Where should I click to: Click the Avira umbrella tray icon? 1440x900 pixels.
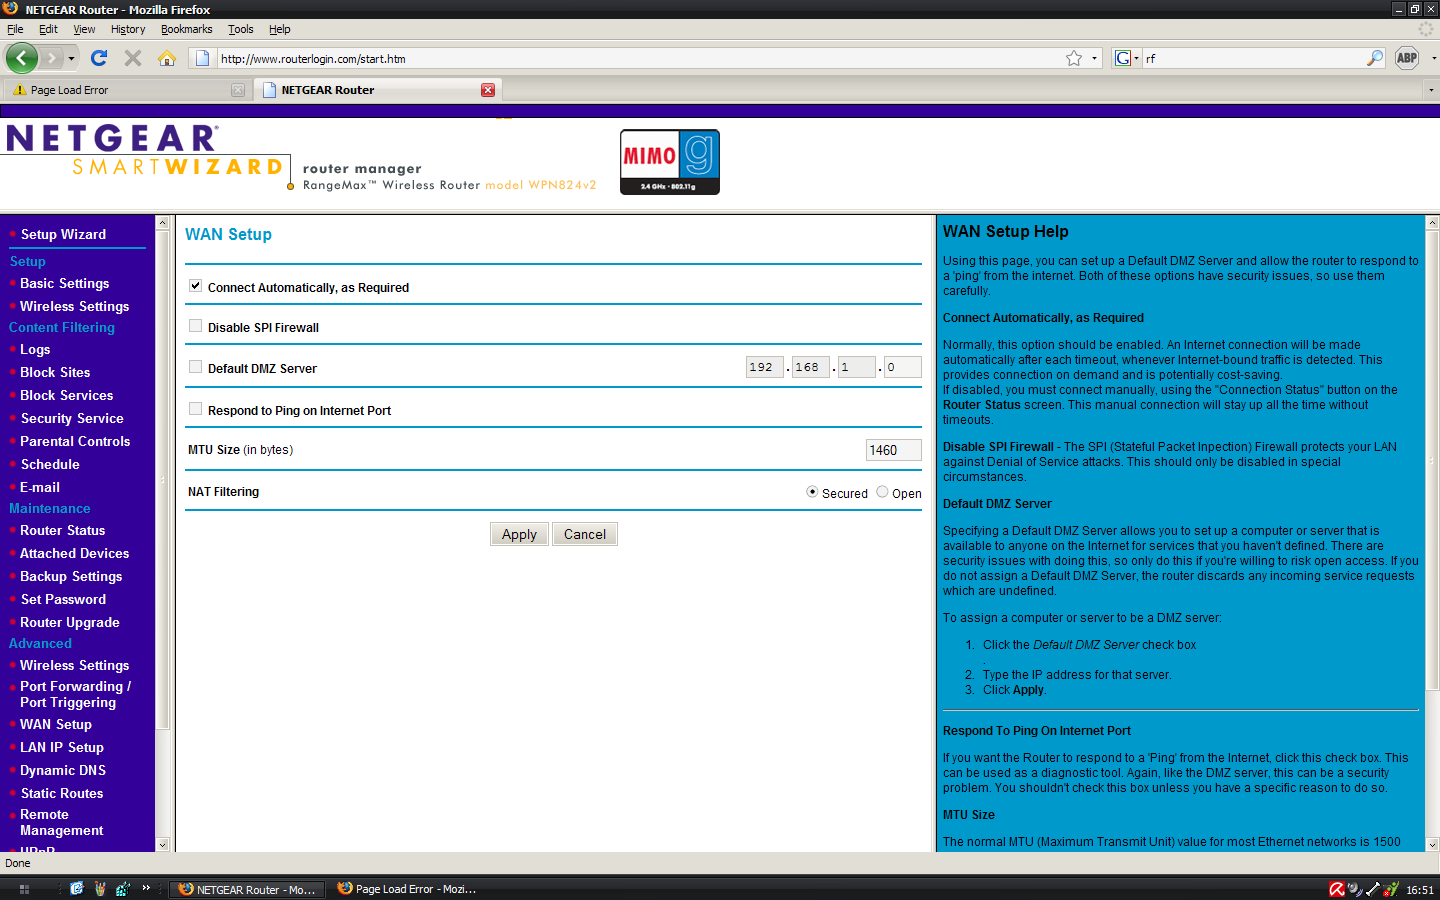(1337, 889)
